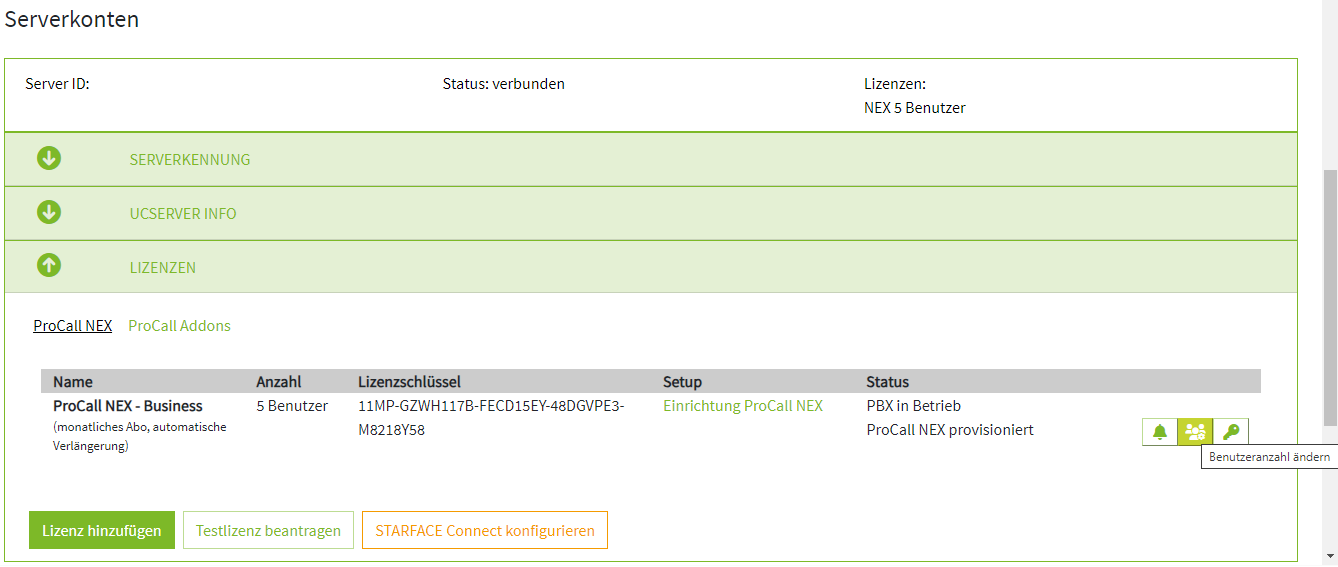Image resolution: width=1338 pixels, height=567 pixels.
Task: Click the scrollbar down arrow
Action: tap(1329, 556)
